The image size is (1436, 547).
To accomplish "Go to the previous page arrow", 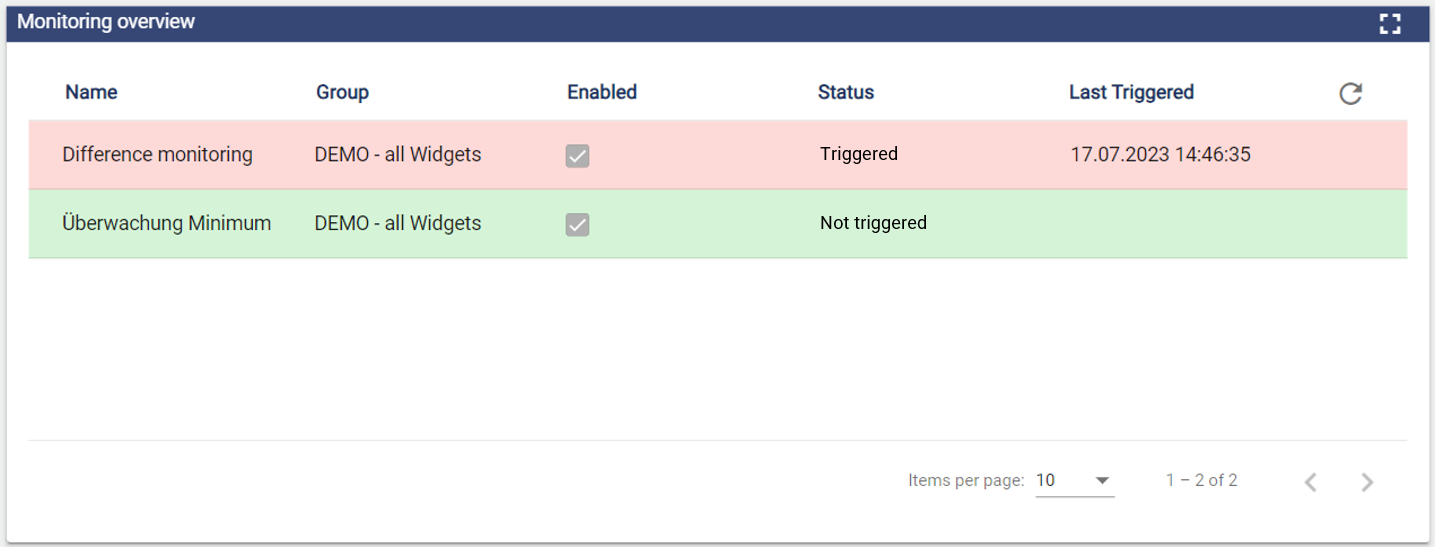I will coord(1310,482).
